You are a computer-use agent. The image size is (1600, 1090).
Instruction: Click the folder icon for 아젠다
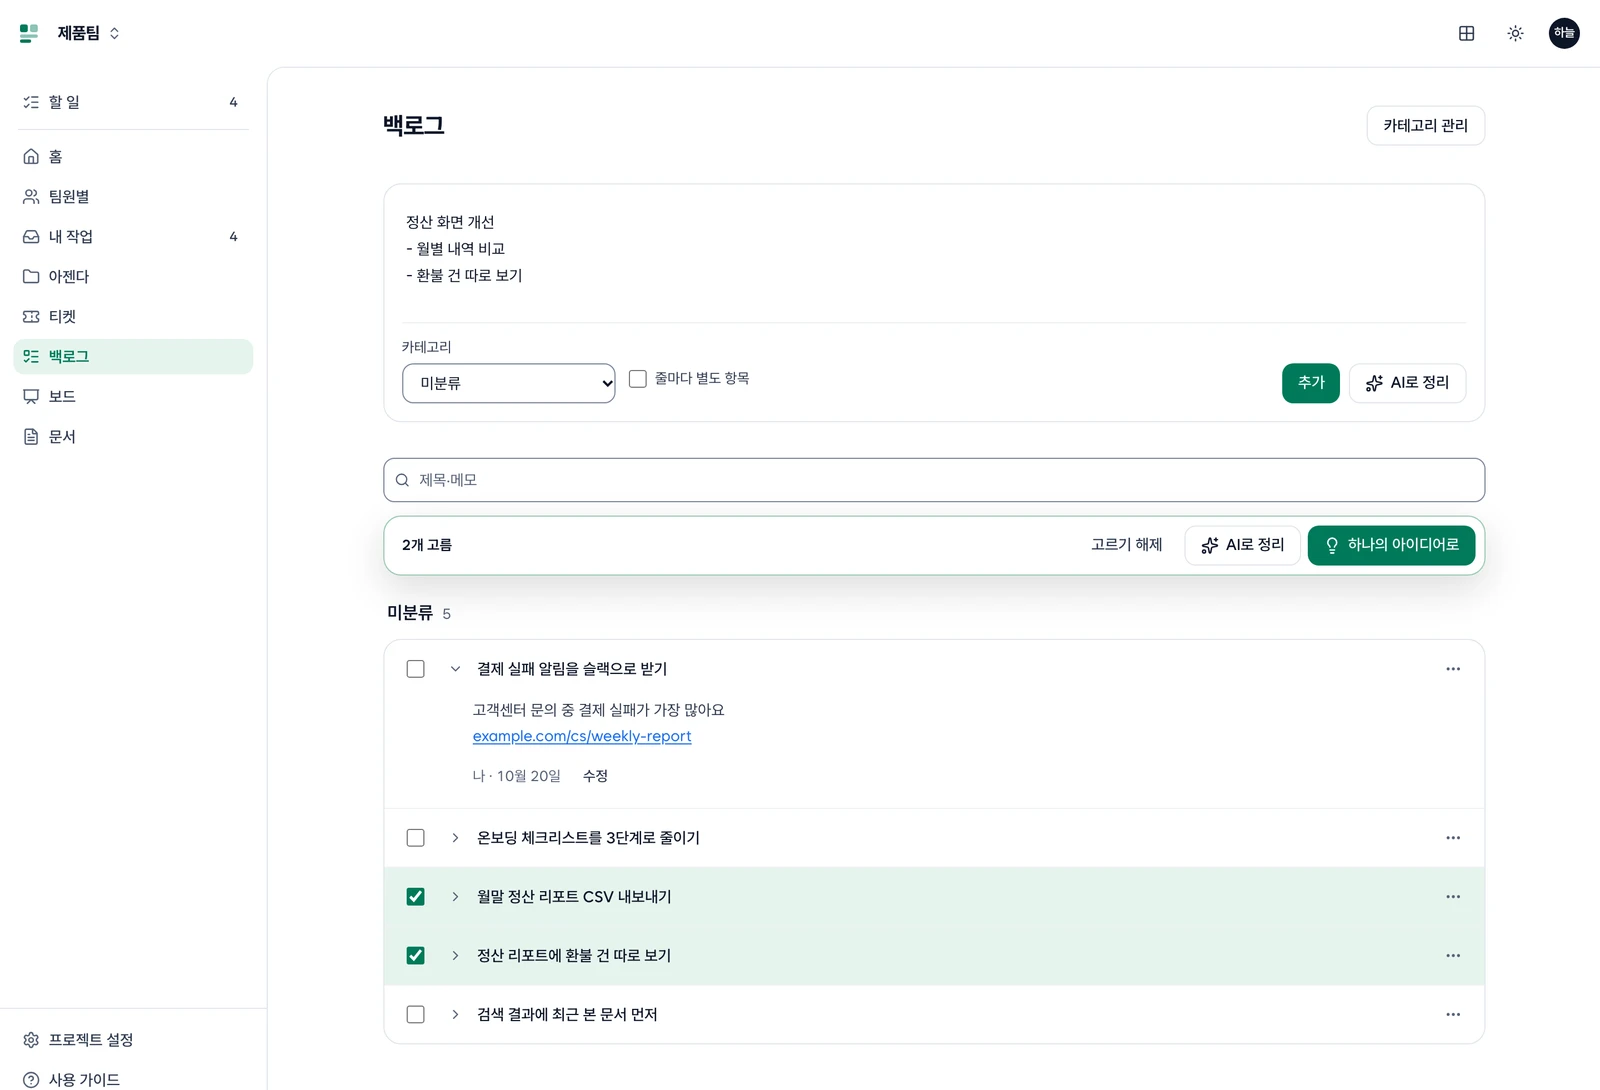31,277
